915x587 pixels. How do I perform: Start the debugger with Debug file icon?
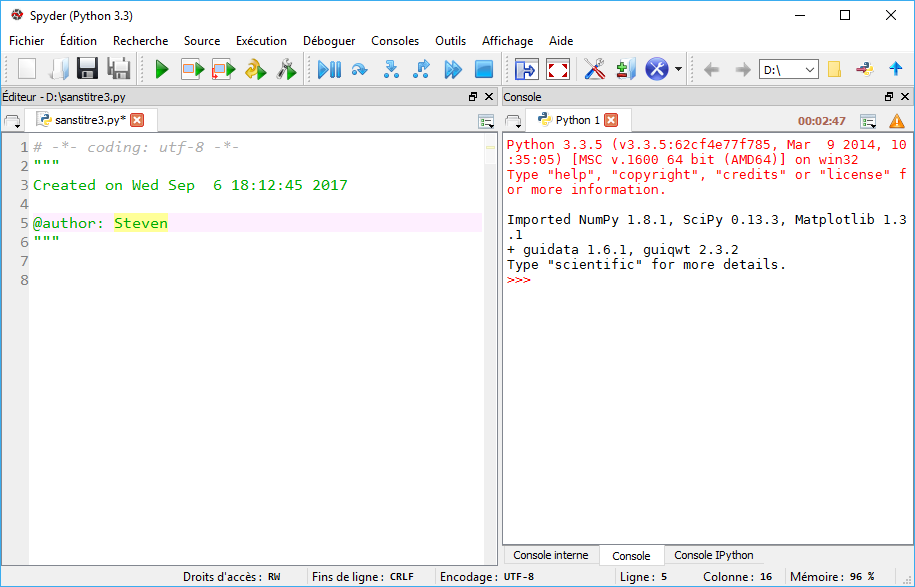(x=329, y=69)
